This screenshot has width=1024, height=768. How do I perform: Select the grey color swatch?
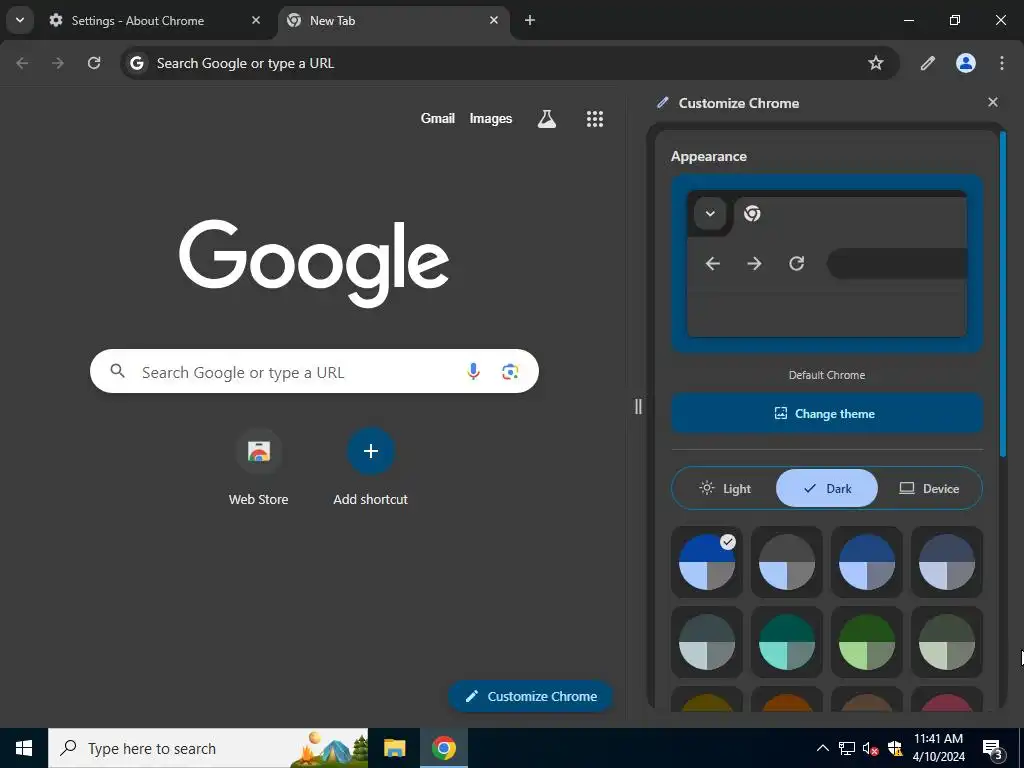tap(787, 562)
